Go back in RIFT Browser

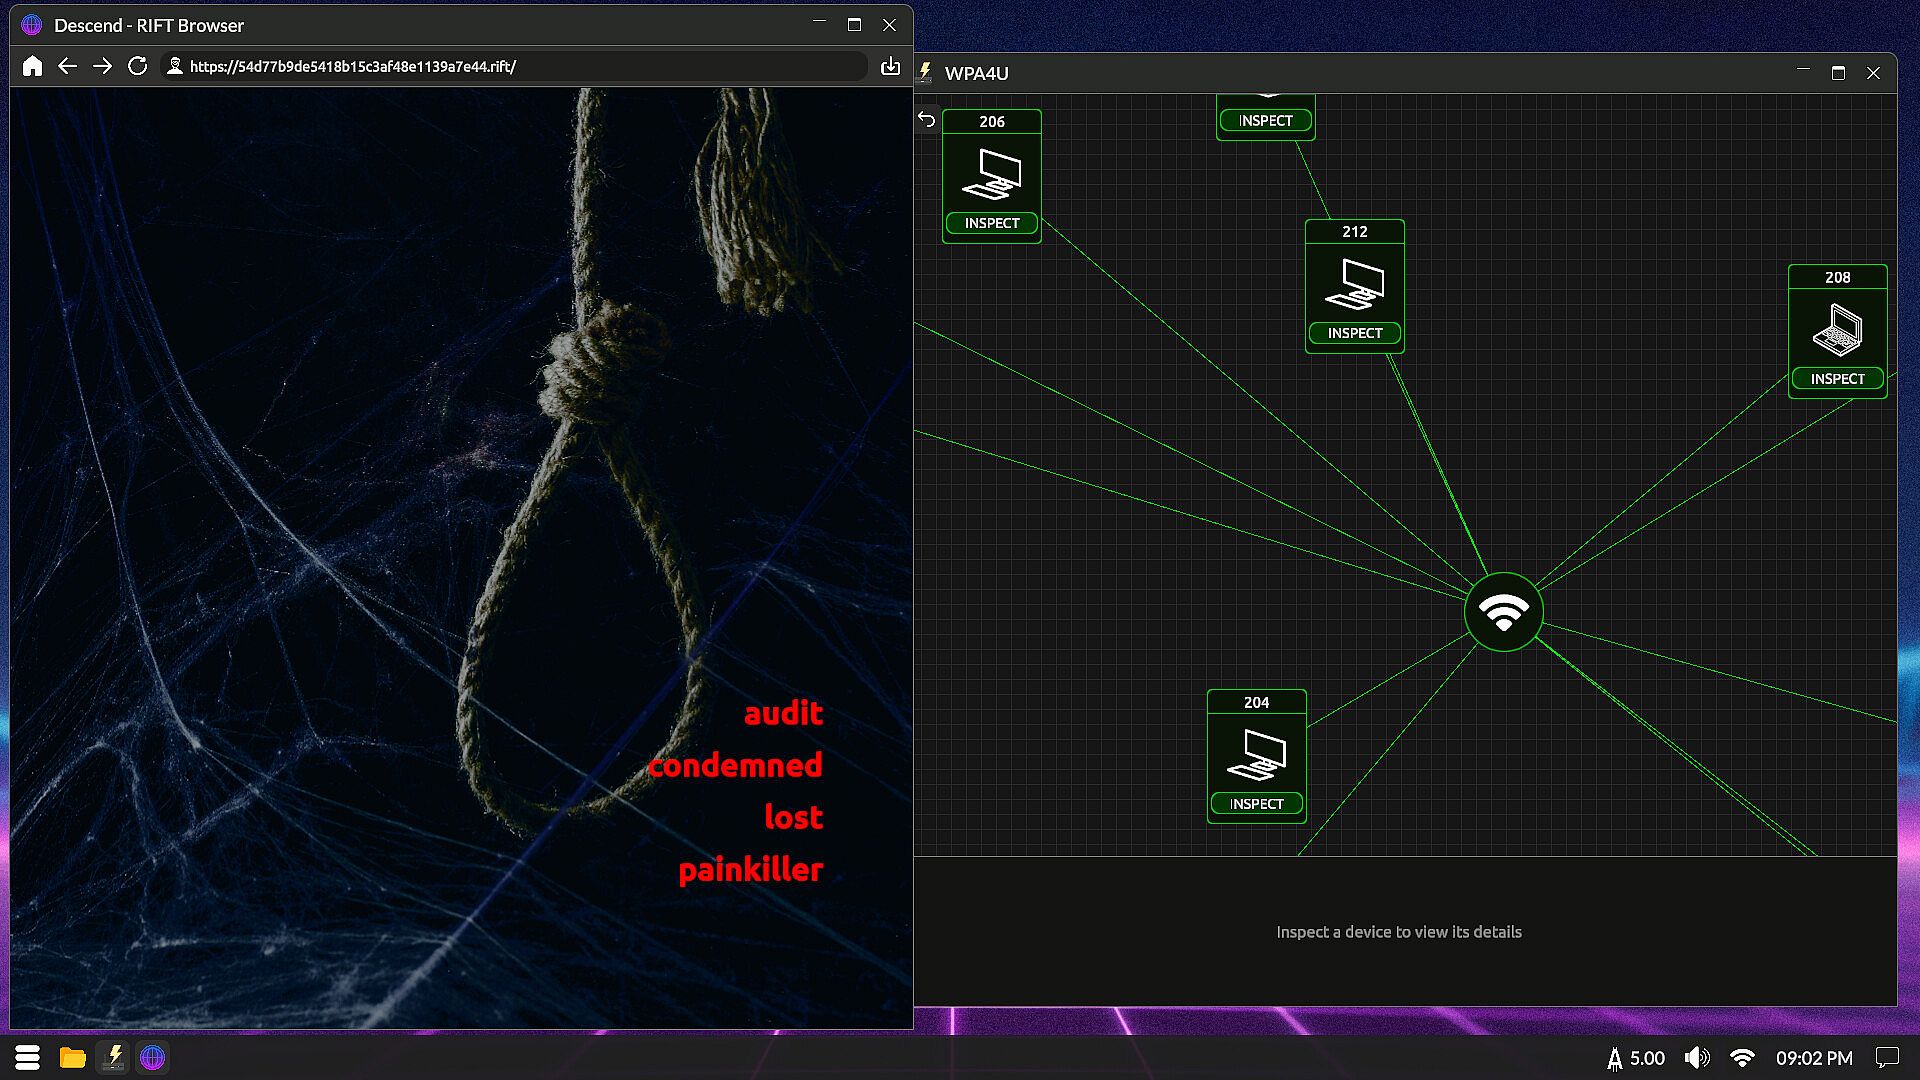point(67,66)
